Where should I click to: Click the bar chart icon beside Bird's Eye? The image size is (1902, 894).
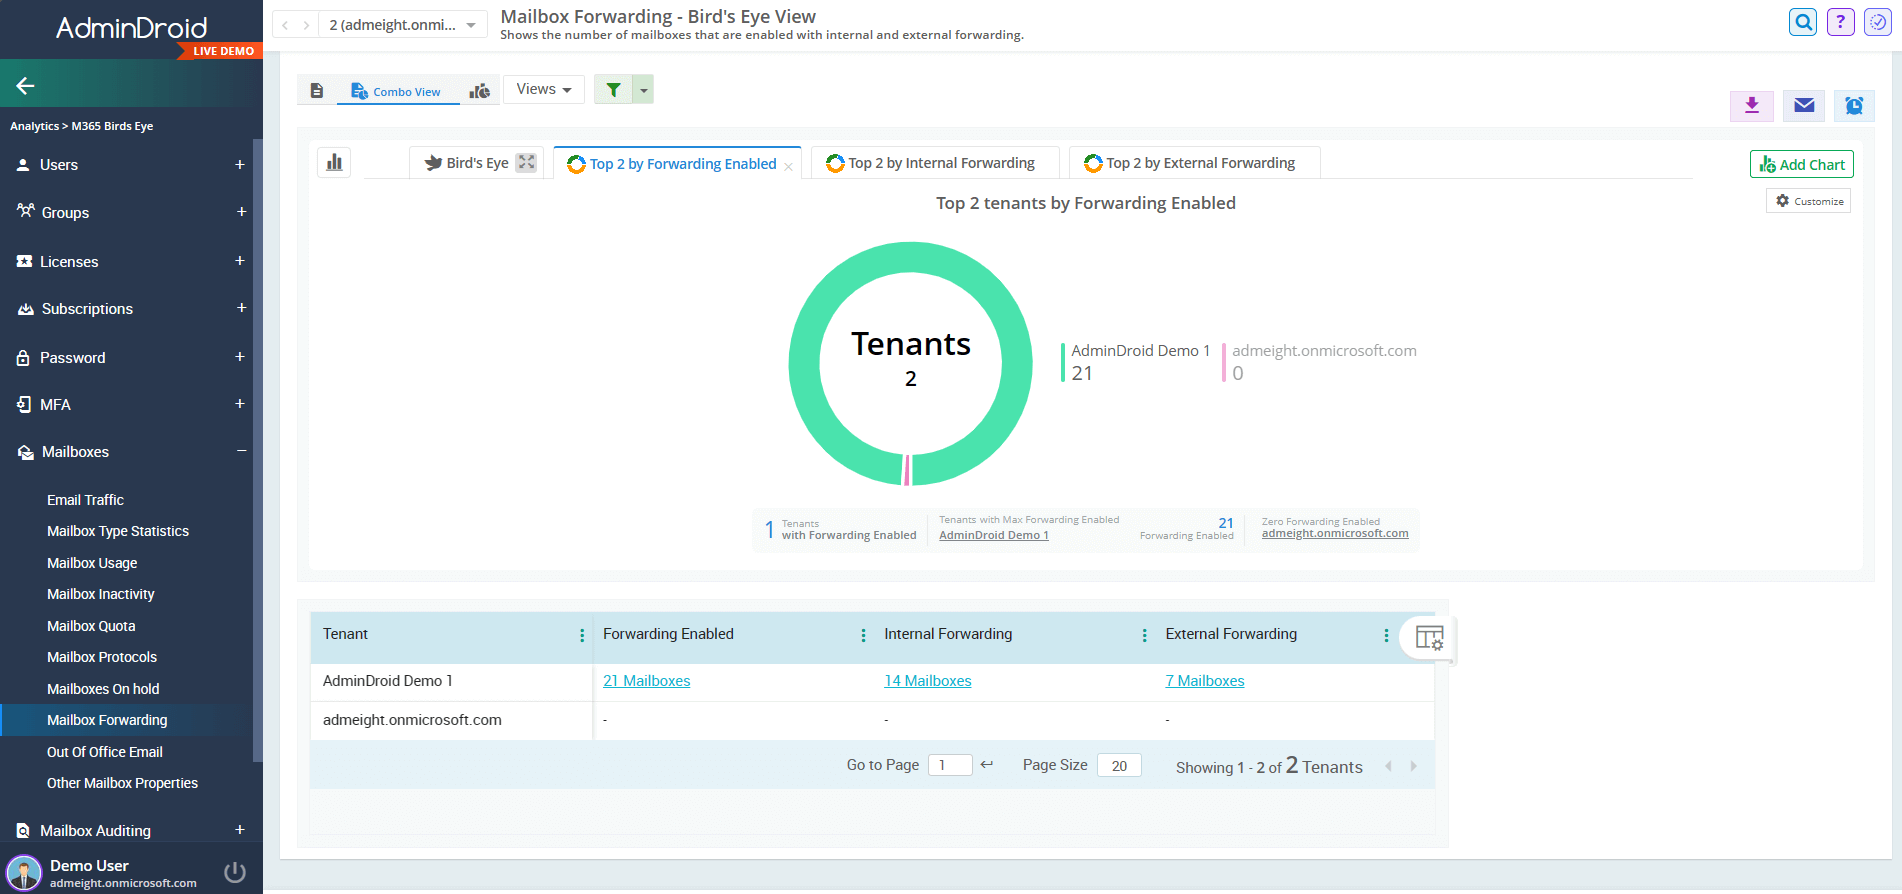pyautogui.click(x=334, y=162)
